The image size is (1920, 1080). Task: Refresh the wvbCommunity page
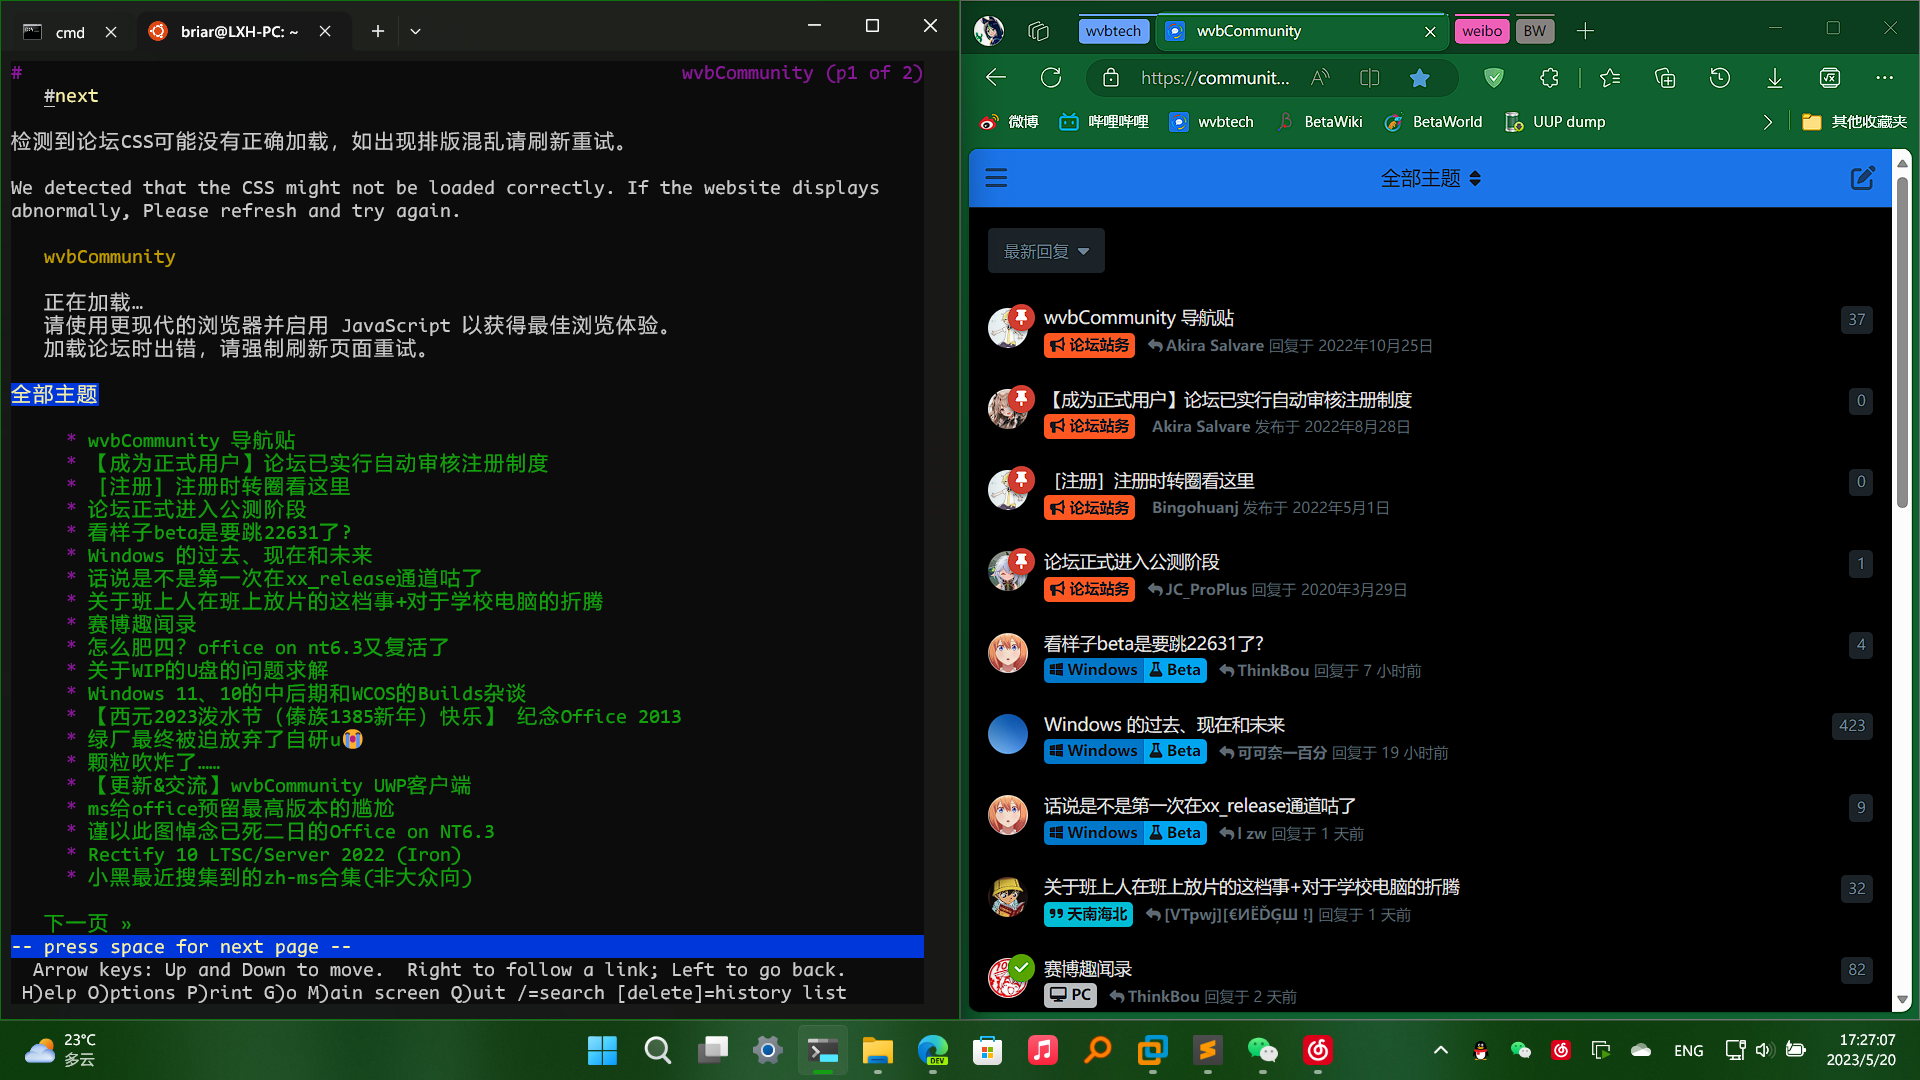tap(1050, 78)
